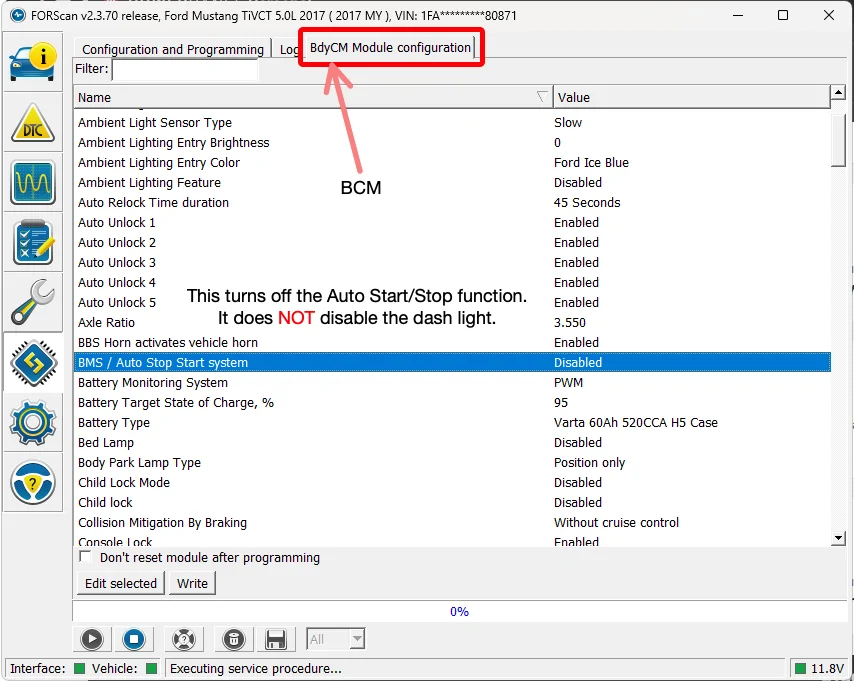Click the lifebuoy help icon in toolbar
854x681 pixels.
pyautogui.click(x=184, y=639)
